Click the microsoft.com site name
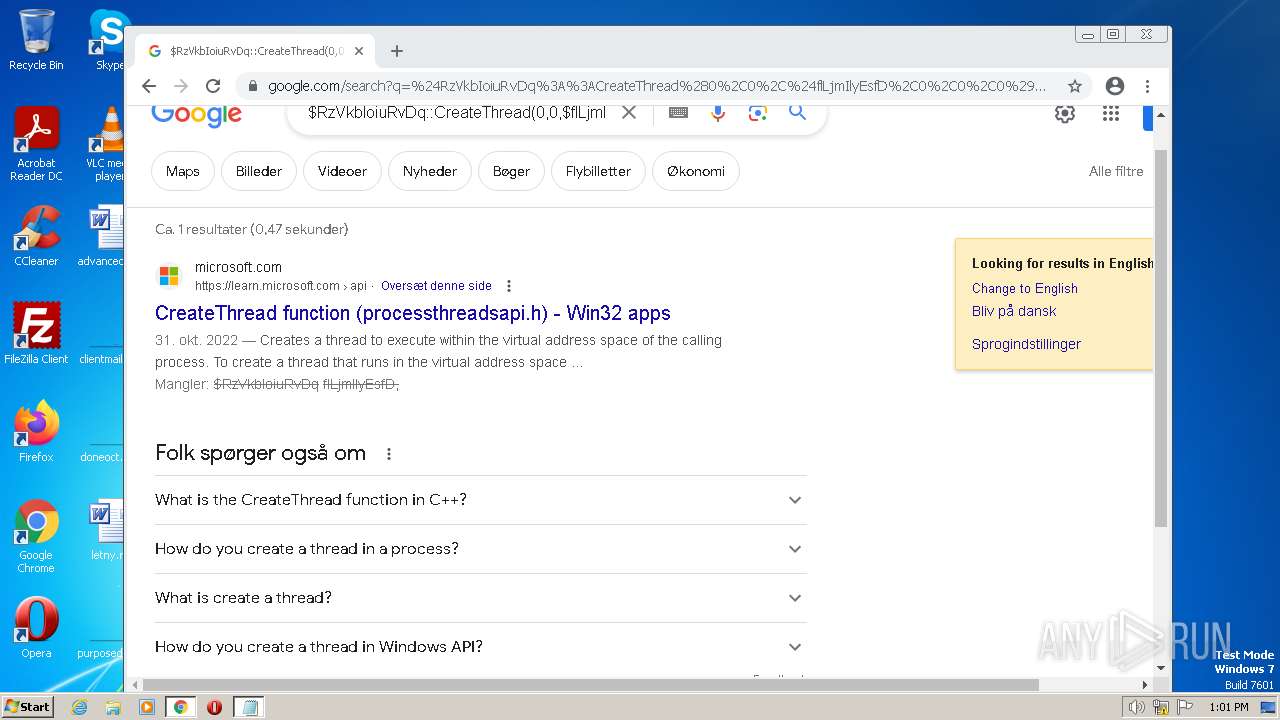Screen dimensions: 1280x720 [238, 267]
